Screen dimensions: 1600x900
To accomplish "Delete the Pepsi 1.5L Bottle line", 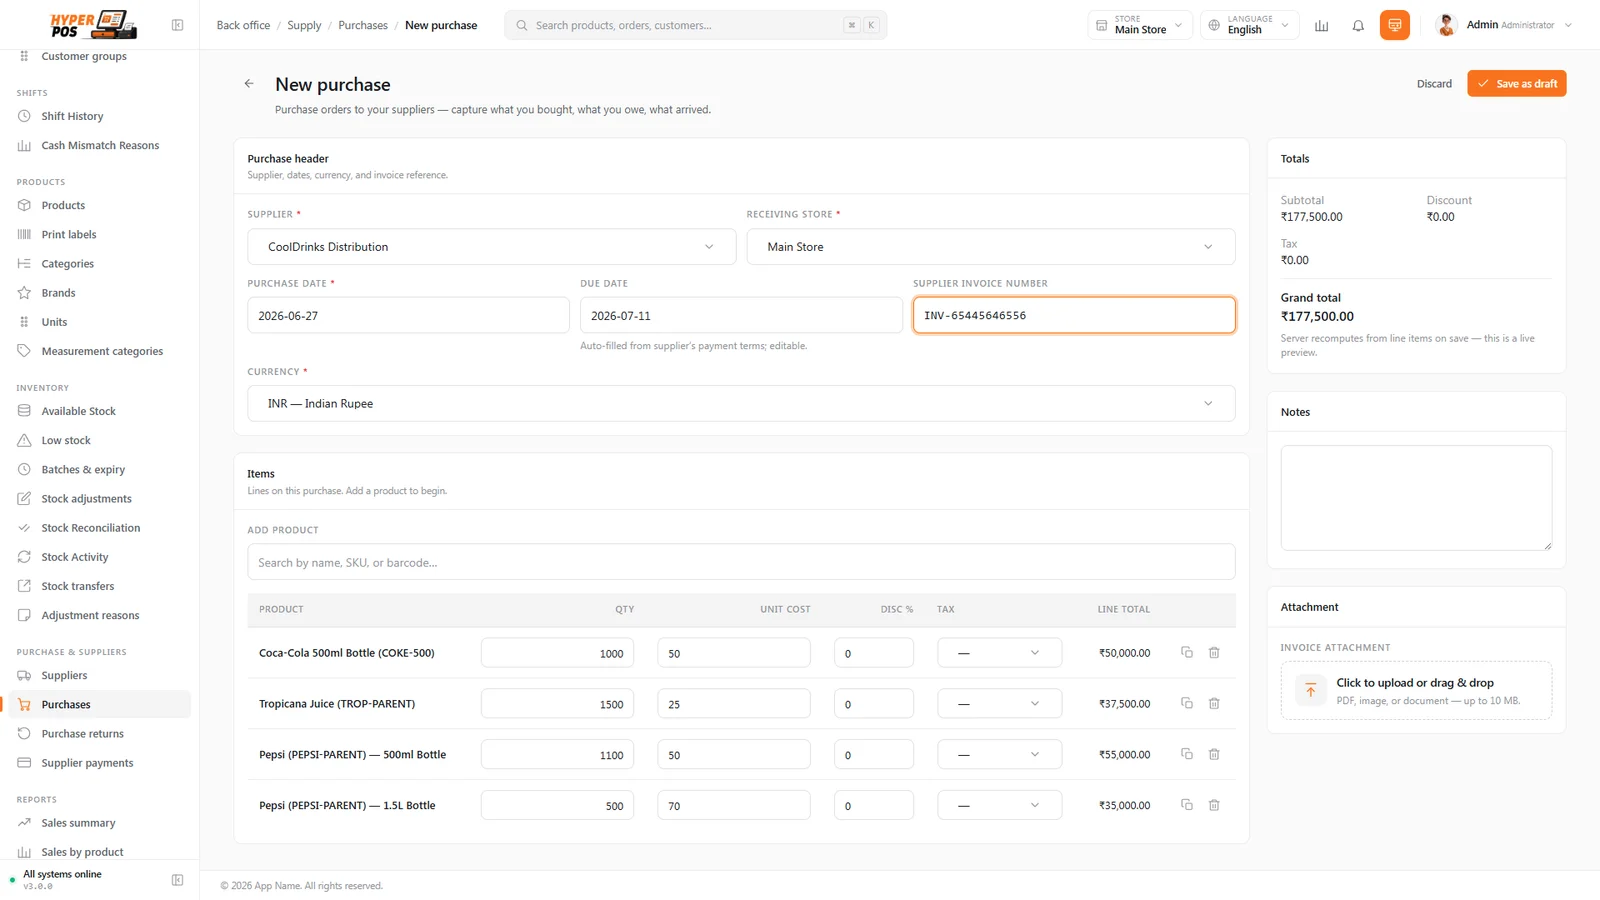I will click(1214, 805).
